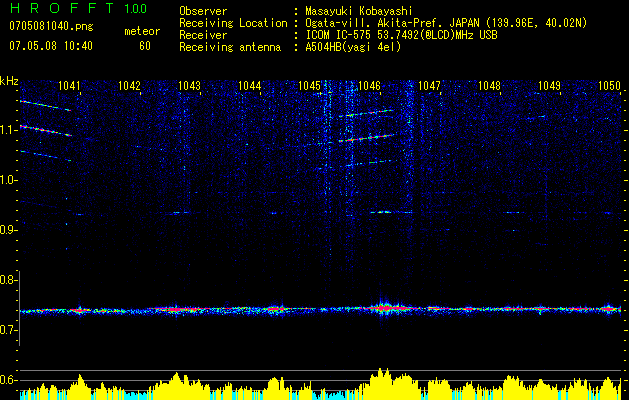
Task: Click the 1049 time marker
Action: click(549, 86)
